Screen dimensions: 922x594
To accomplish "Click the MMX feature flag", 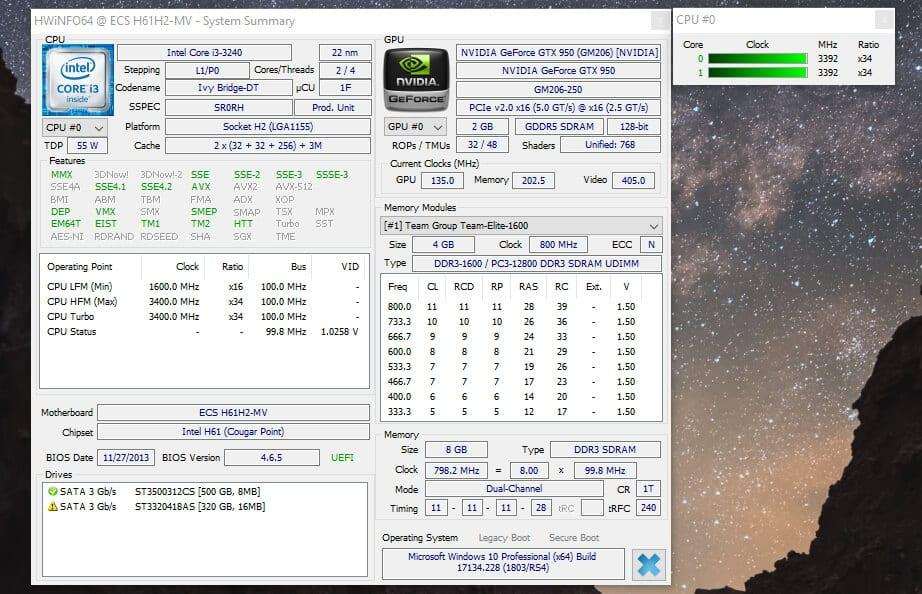I will pyautogui.click(x=62, y=175).
